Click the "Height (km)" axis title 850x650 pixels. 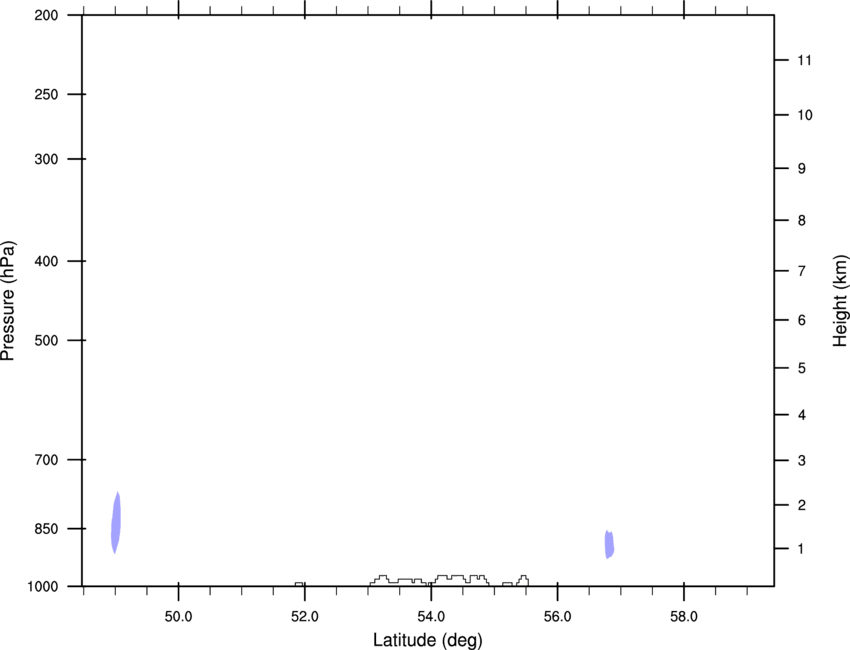840,301
